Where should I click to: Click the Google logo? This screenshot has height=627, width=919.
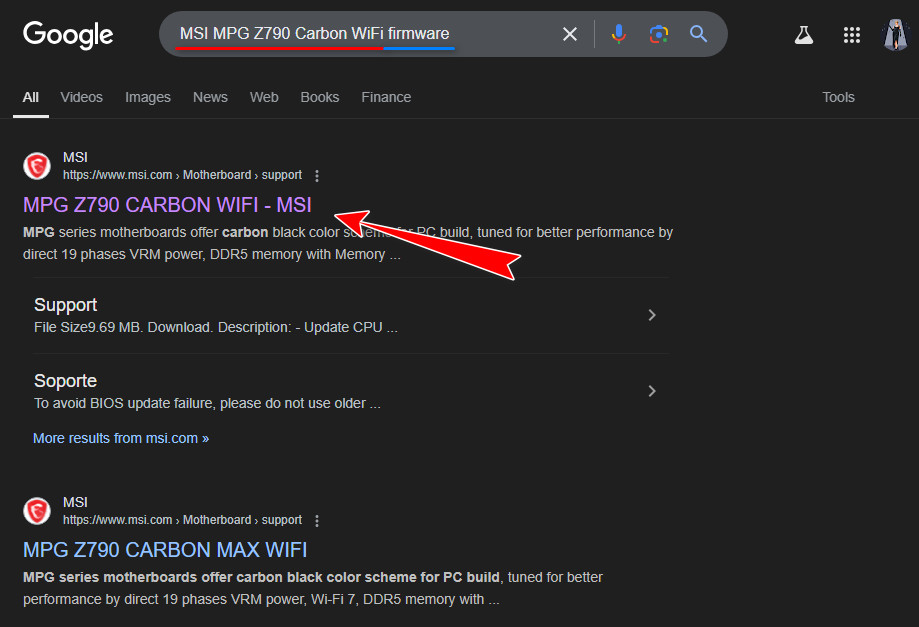(x=68, y=35)
